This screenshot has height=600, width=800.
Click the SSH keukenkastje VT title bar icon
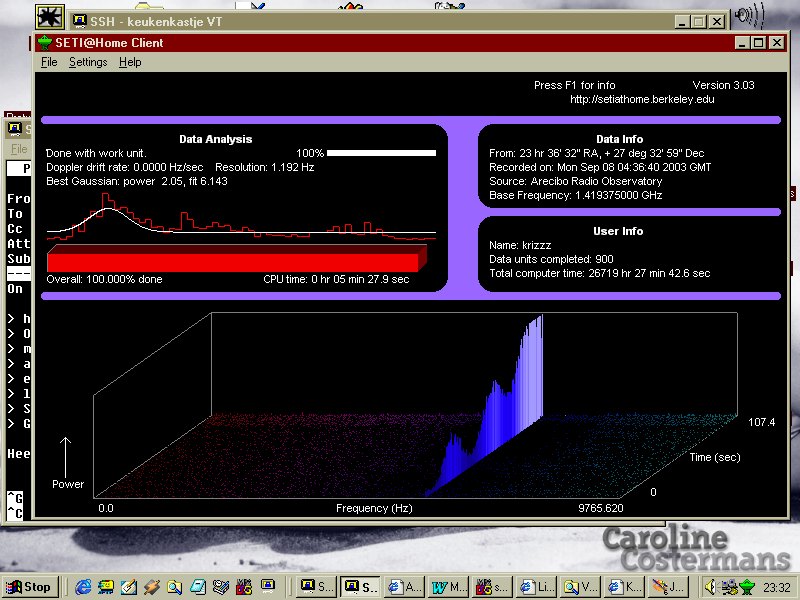[79, 21]
